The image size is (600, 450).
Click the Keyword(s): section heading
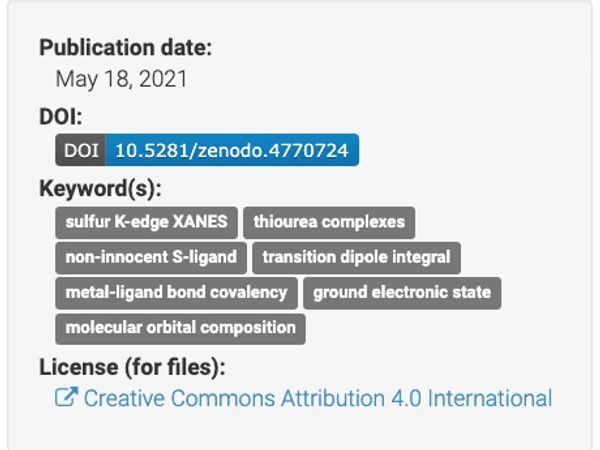tap(100, 189)
